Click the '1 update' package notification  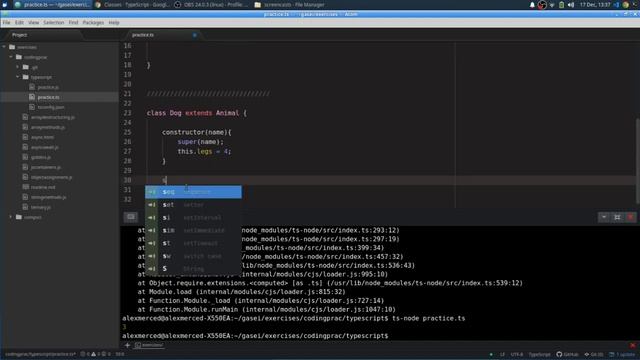(x=622, y=354)
